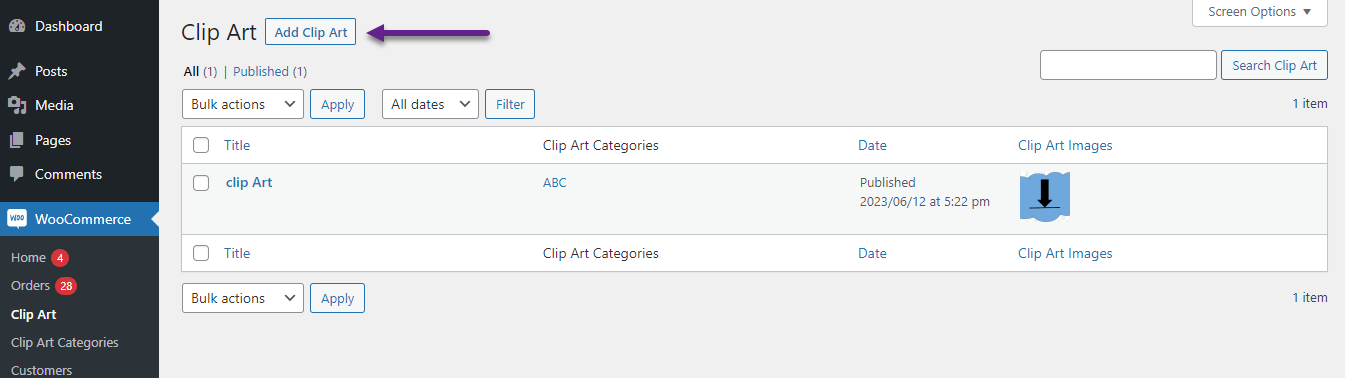Open the clip art arrow thumbnail

pyautogui.click(x=1045, y=196)
